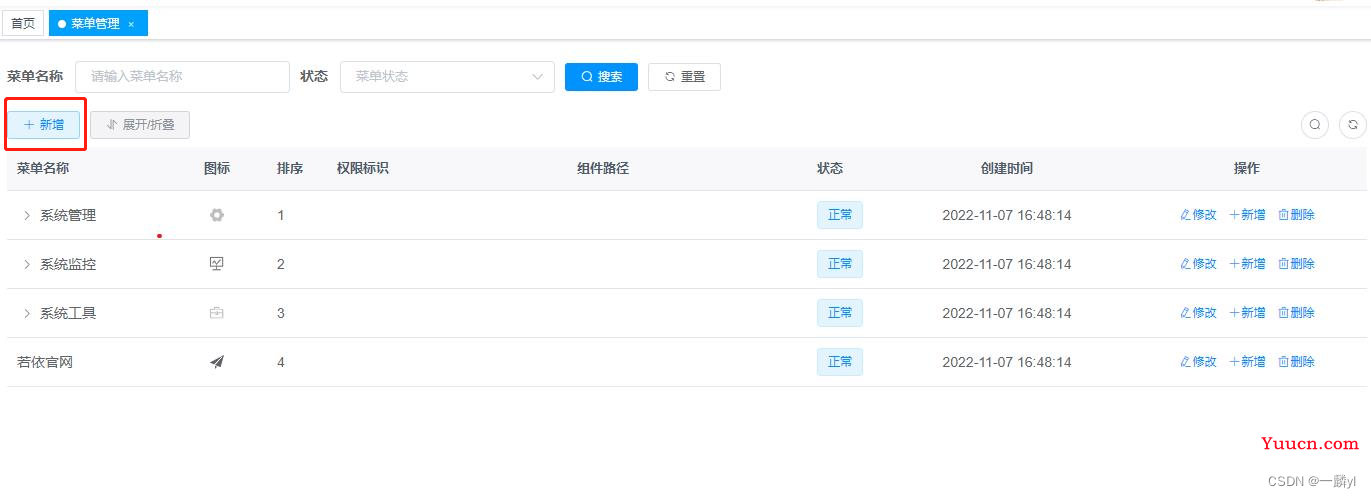Click the gear icon in 系统管理 row

click(x=217, y=215)
